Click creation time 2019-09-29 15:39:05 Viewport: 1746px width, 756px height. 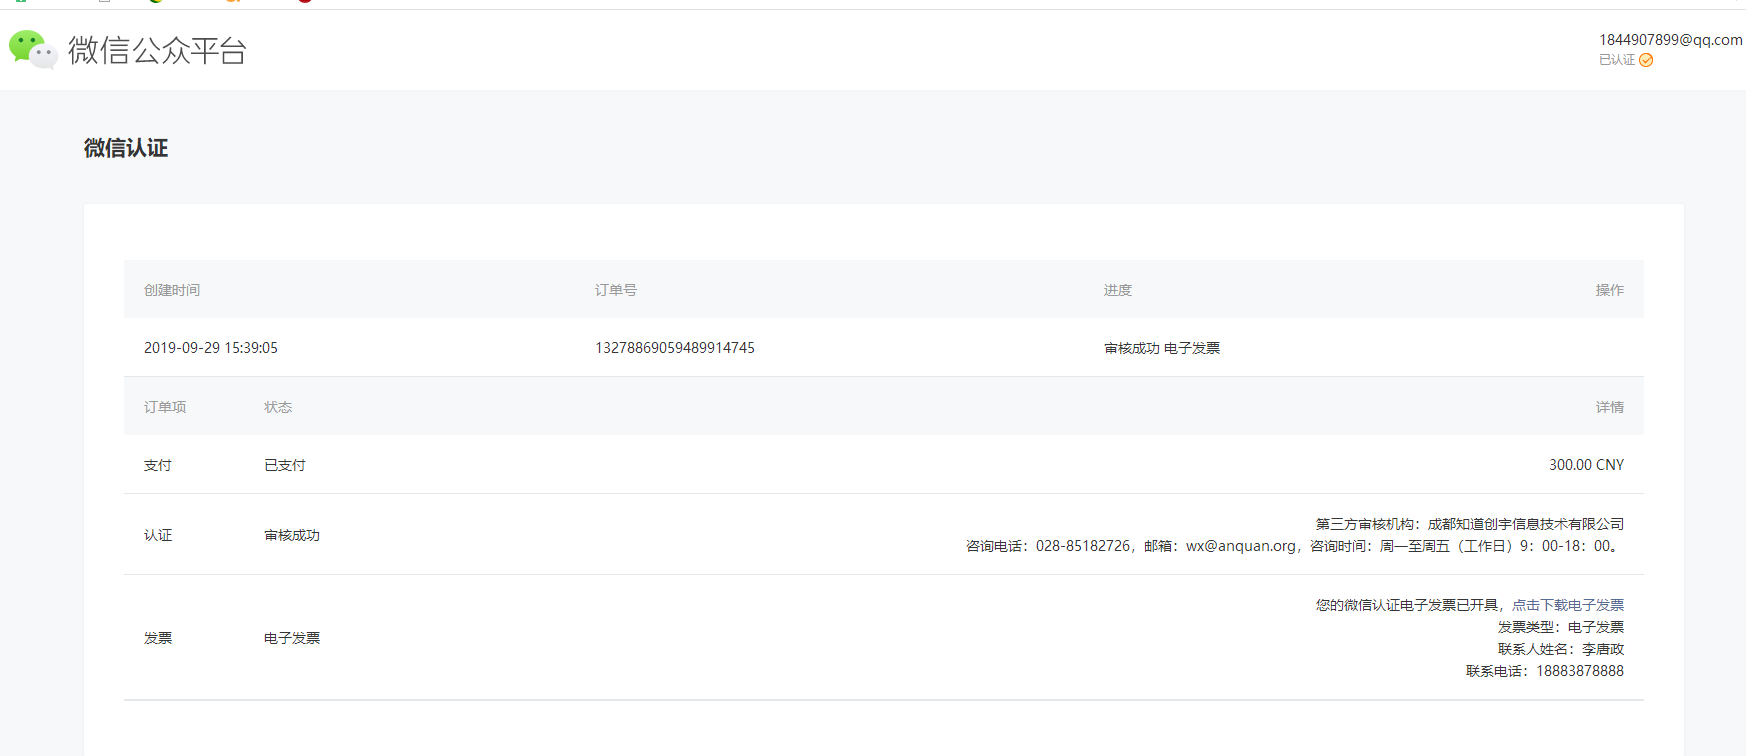click(x=211, y=348)
